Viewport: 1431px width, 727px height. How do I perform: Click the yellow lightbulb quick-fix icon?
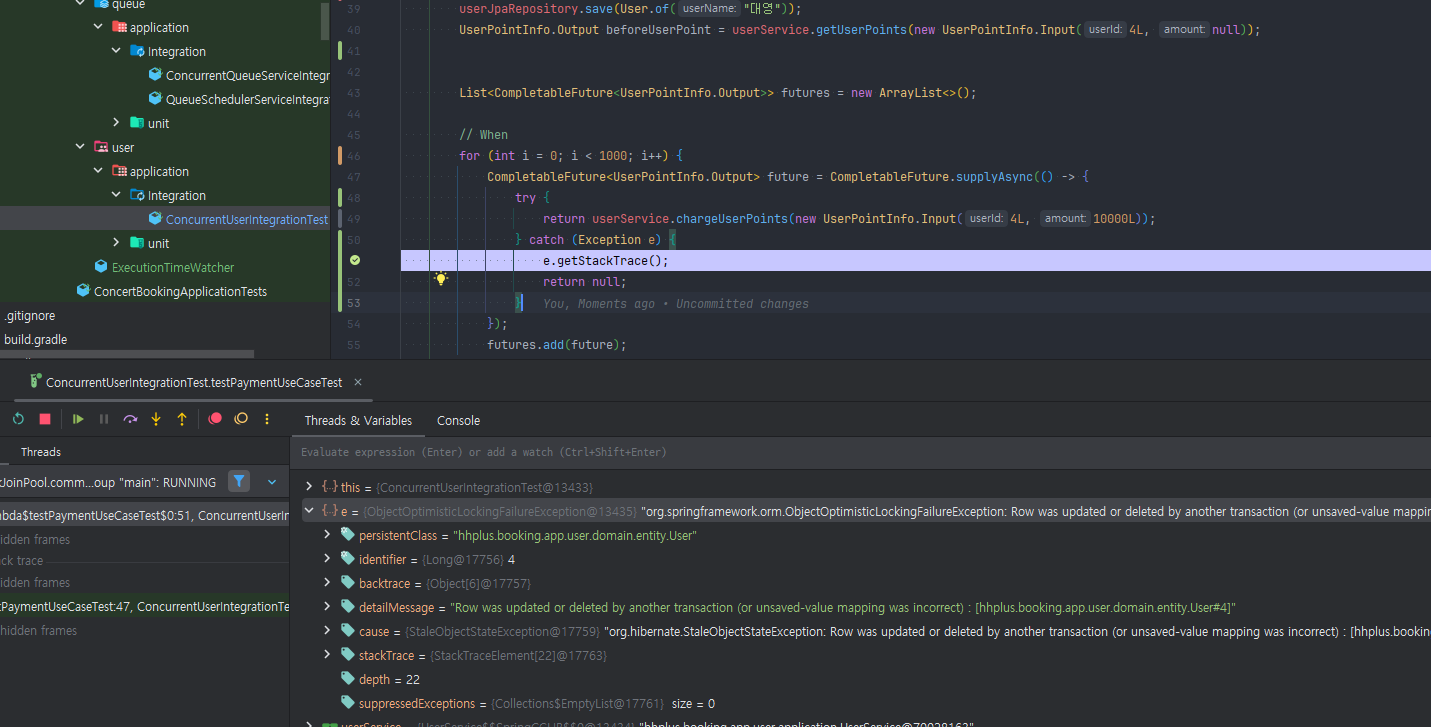(x=440, y=280)
